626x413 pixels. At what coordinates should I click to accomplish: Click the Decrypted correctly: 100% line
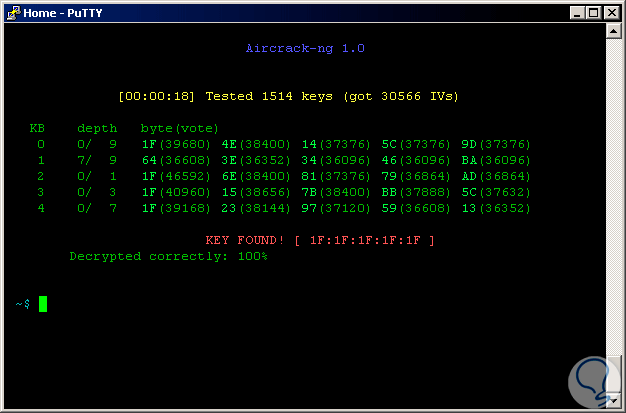pos(168,256)
